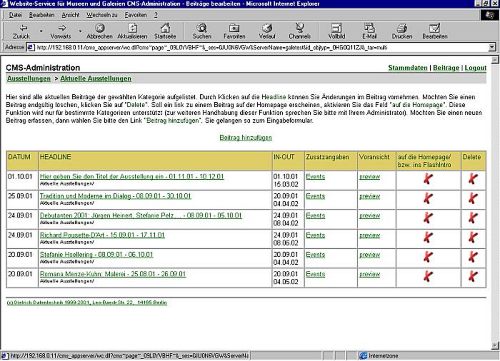Open the Favoriten toolbar icon
Image resolution: width=500 pixels, height=361 pixels.
pos(234,28)
